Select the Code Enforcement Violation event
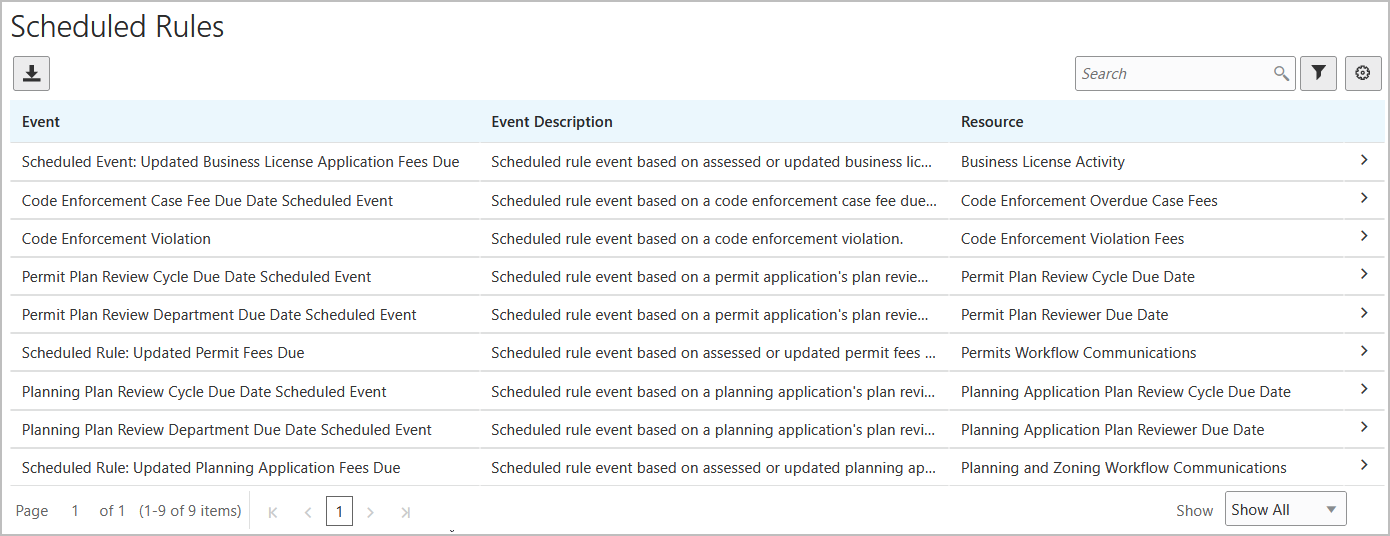The image size is (1390, 536). 116,239
